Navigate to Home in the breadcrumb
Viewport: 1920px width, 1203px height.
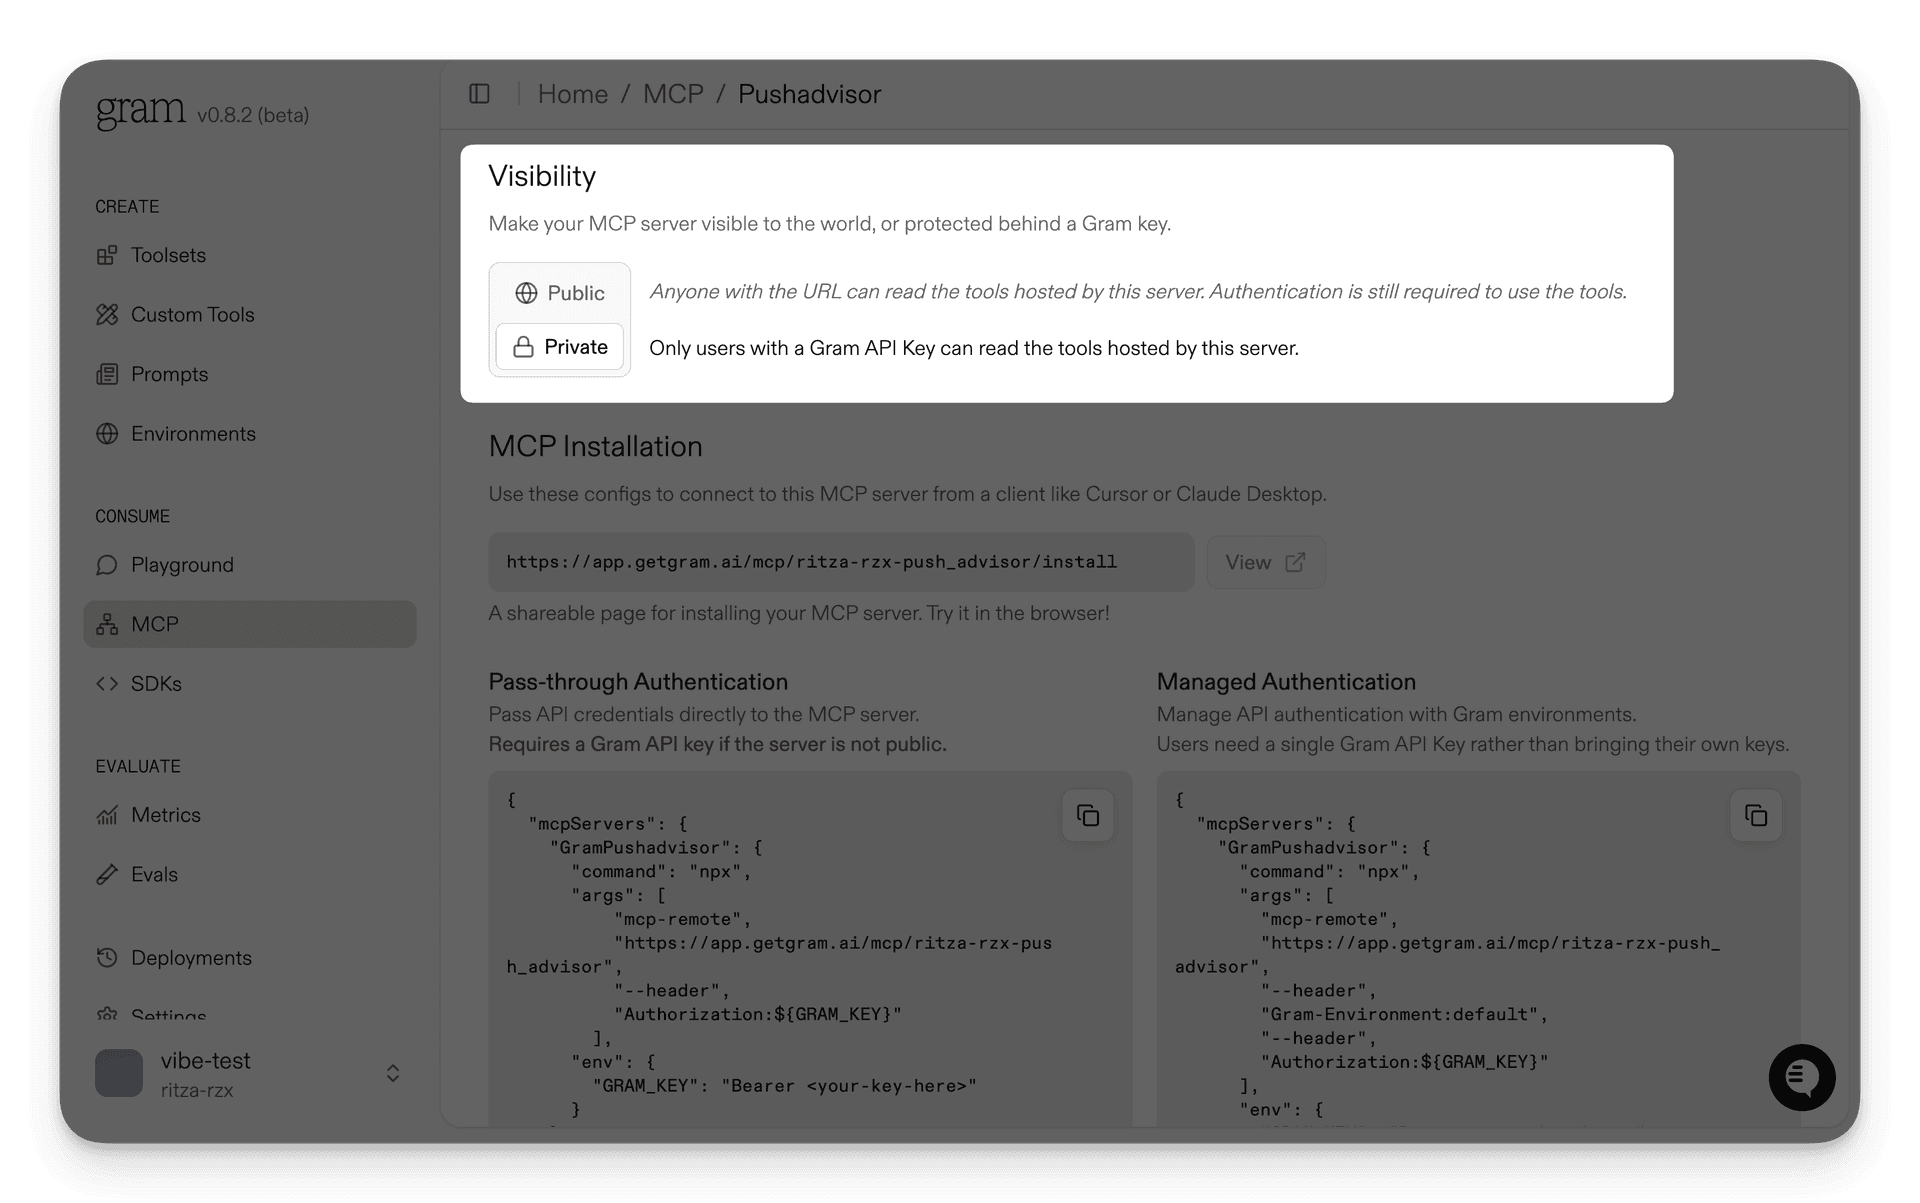coord(573,93)
